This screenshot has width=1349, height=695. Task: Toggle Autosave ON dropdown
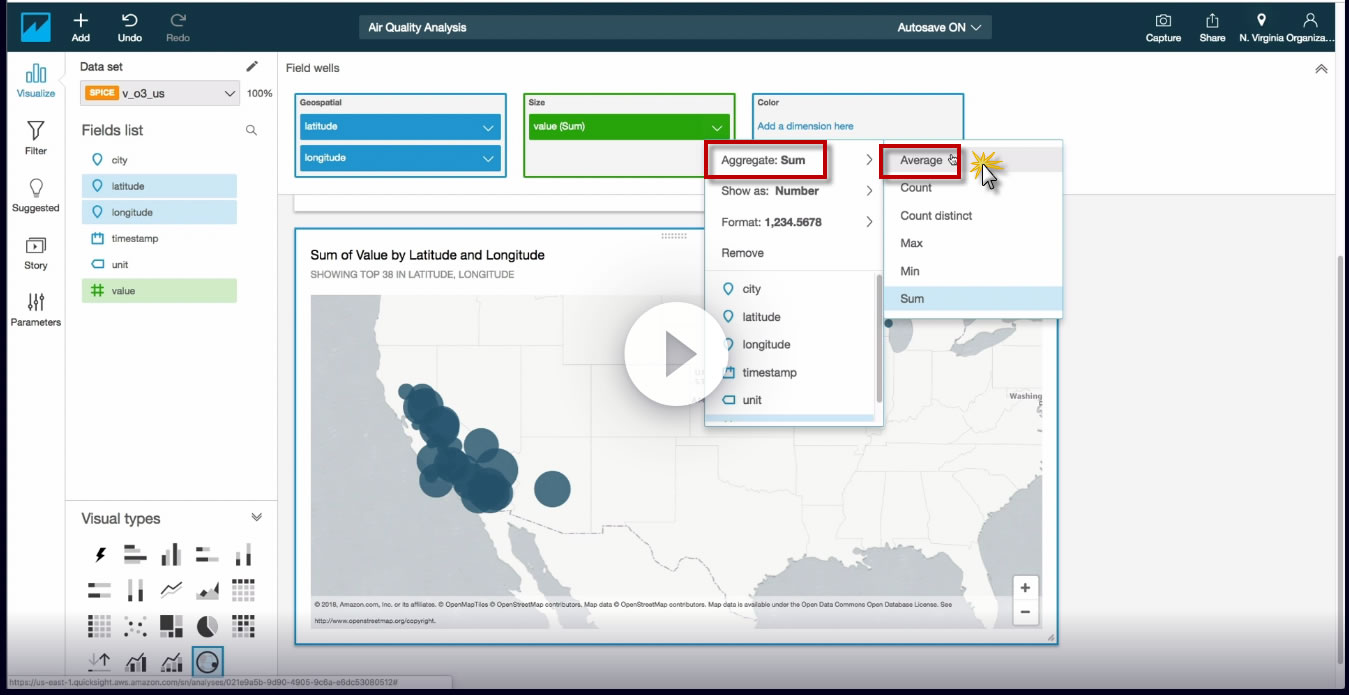939,28
